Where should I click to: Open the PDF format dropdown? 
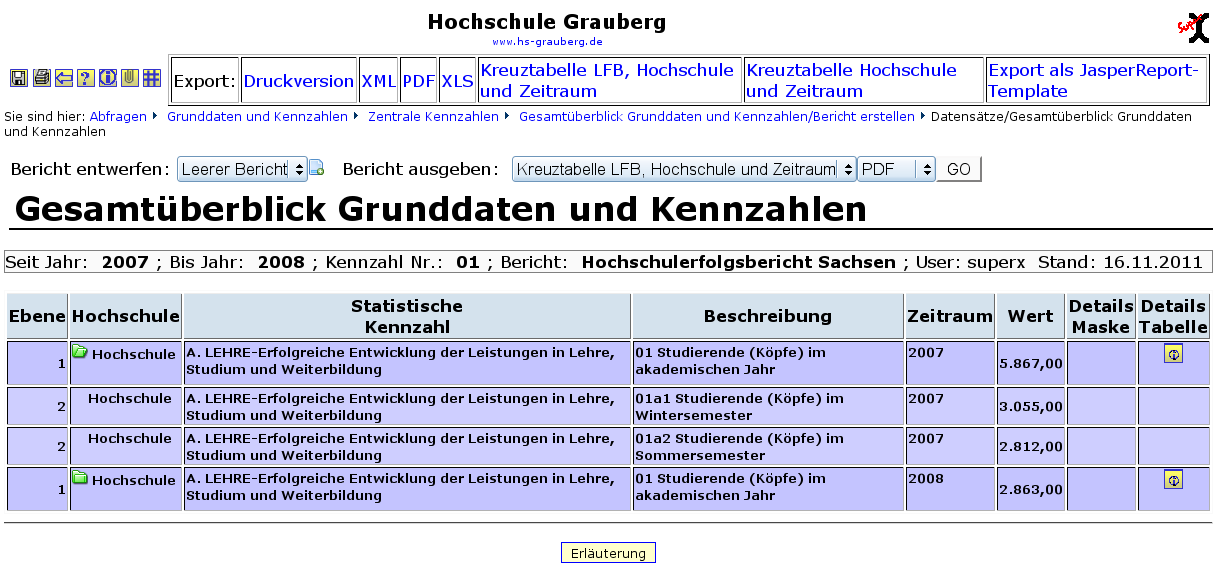896,169
